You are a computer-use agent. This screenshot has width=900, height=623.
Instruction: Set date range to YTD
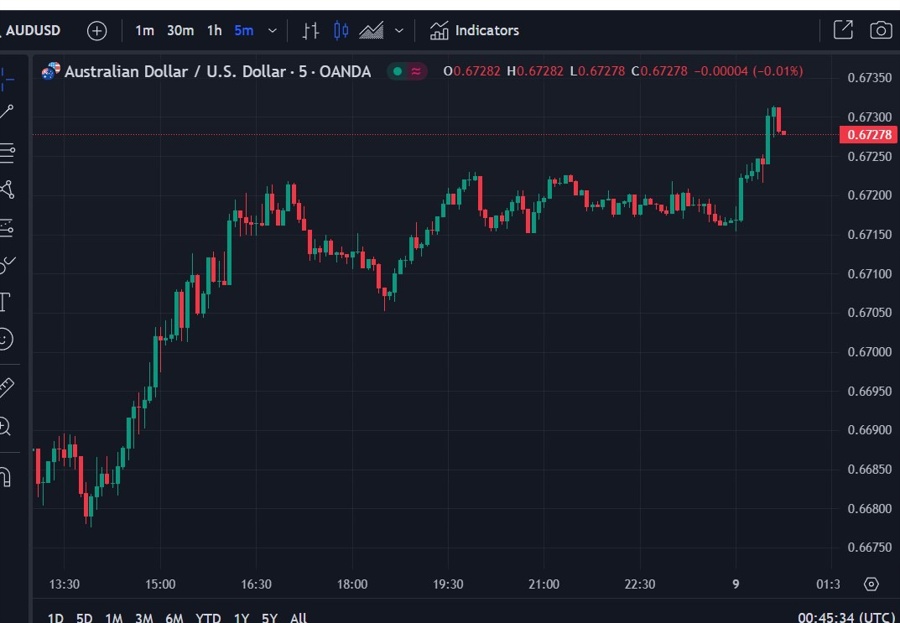click(208, 618)
